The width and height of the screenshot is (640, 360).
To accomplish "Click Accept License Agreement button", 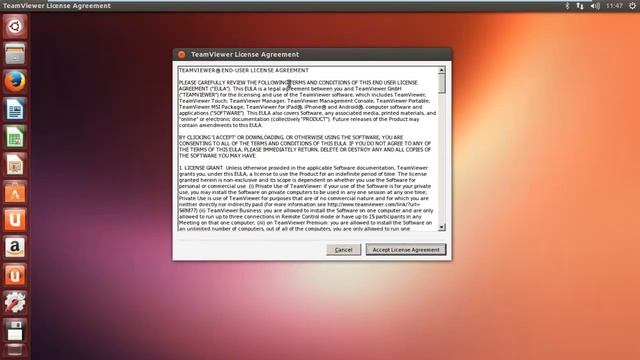I will pos(406,250).
